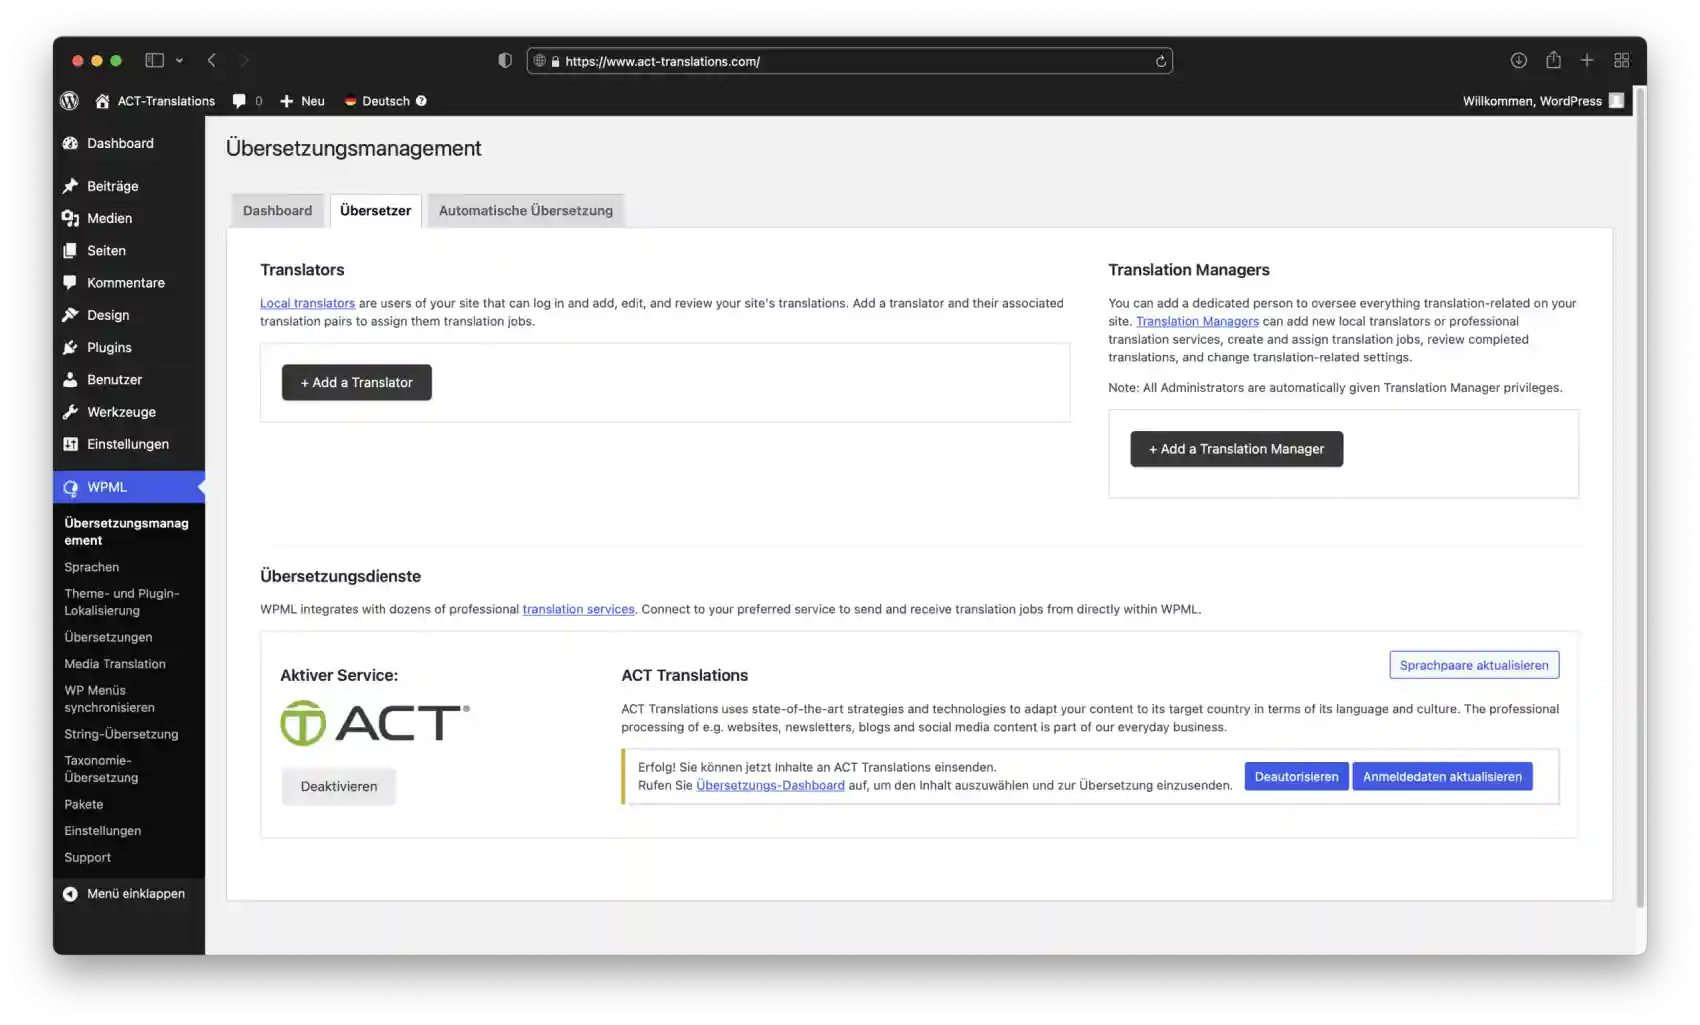The height and width of the screenshot is (1025, 1700).
Task: Click Add a Translation Manager button
Action: (x=1236, y=449)
